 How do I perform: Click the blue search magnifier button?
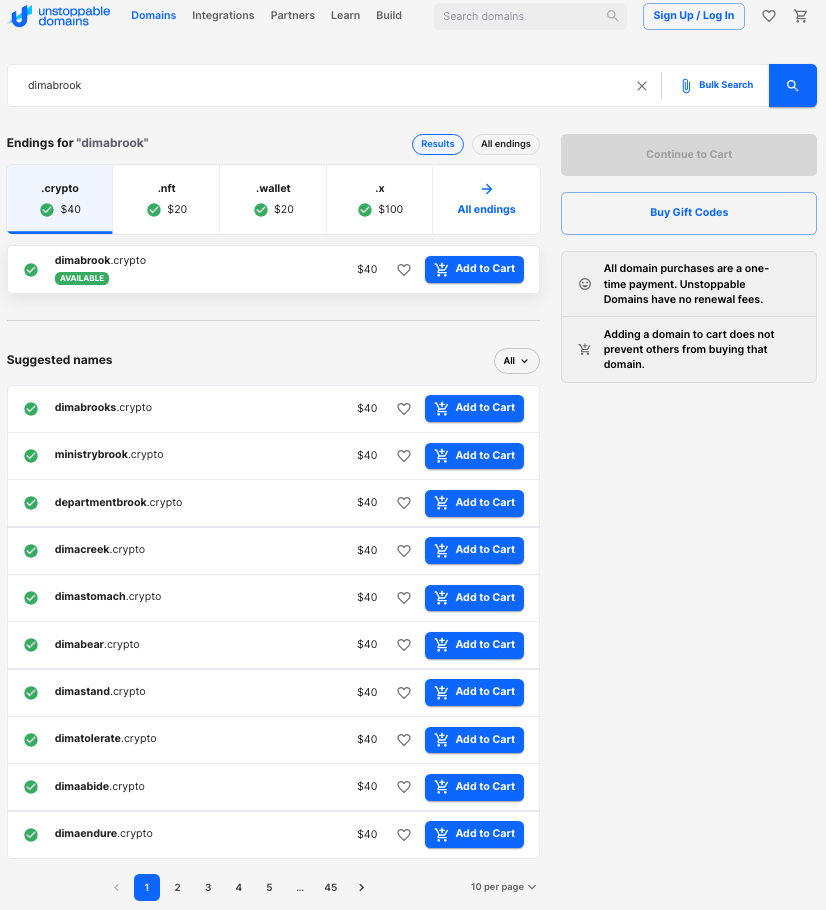pos(792,85)
